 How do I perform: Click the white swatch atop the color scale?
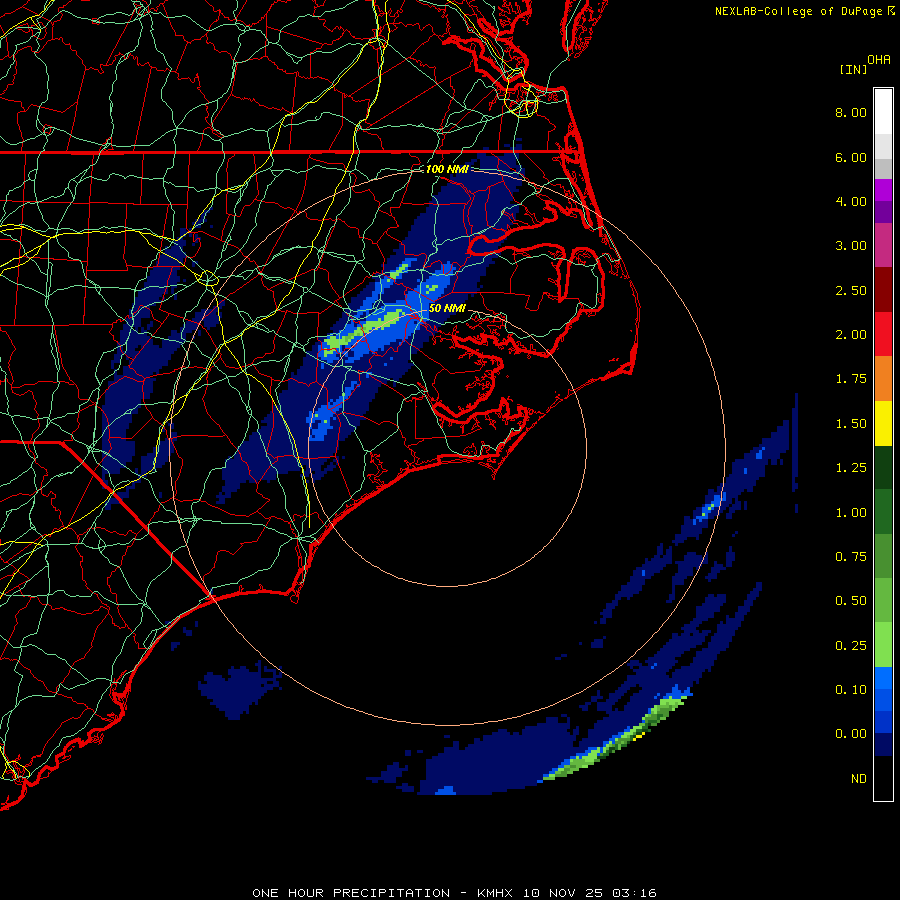pyautogui.click(x=883, y=111)
